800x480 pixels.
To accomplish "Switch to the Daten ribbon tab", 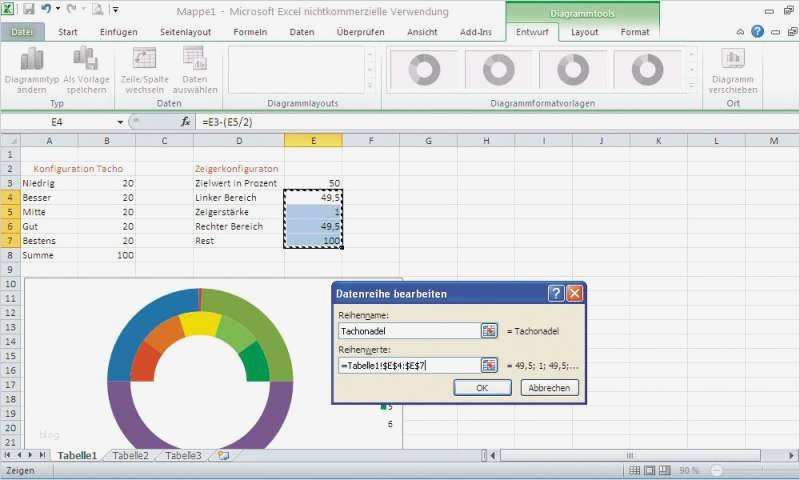I will click(x=302, y=32).
